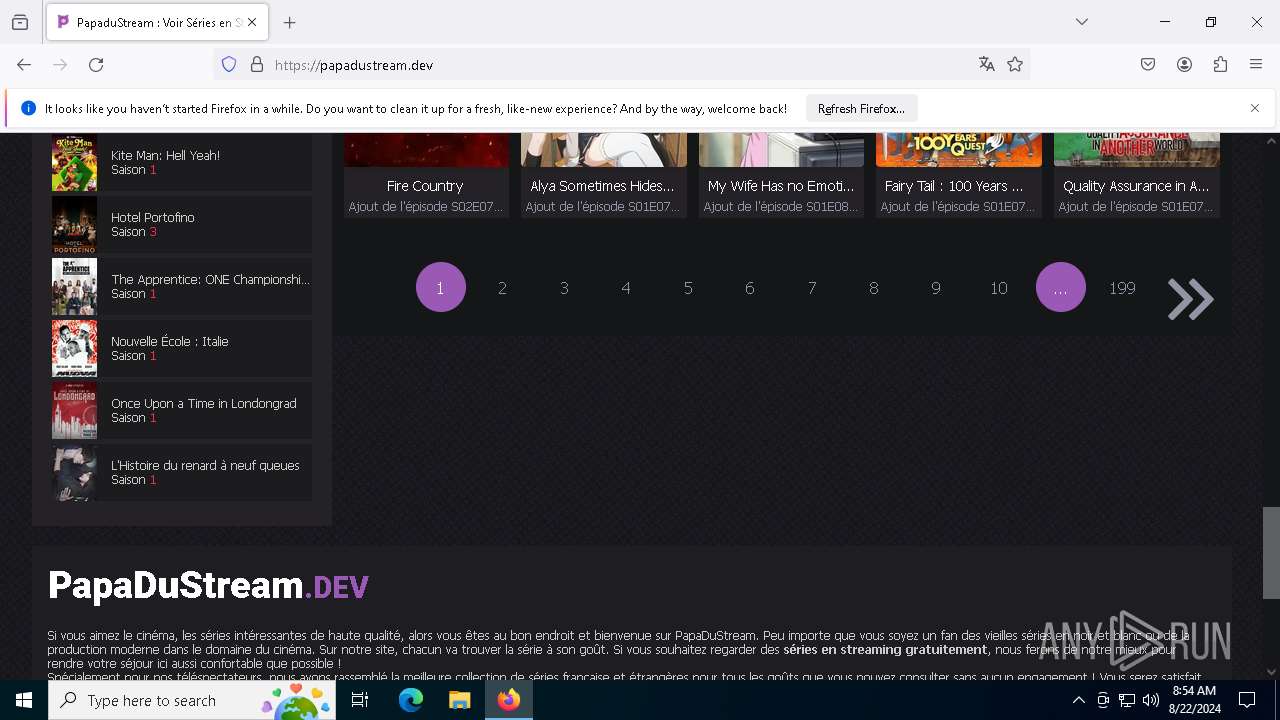Open the Windows Start menu
This screenshot has width=1280, height=720.
(24, 700)
